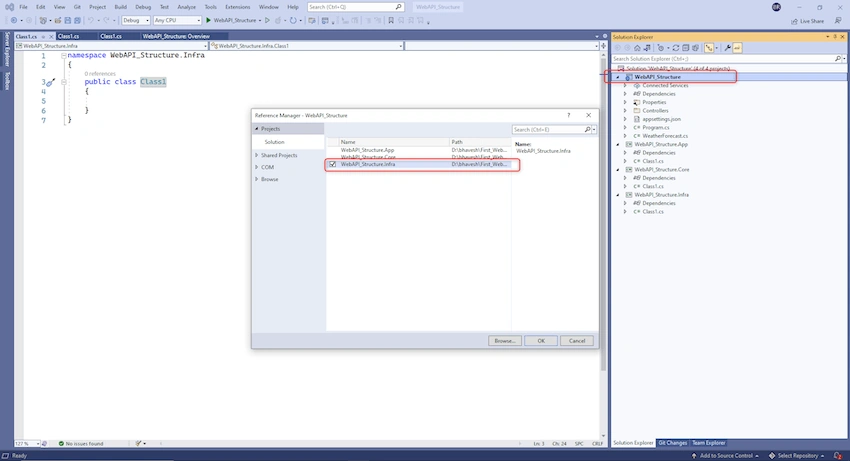Open the WebAPI_Structure.Infra.Class1 type navigation dropdown
Screen dimensions: 850x461
click(306, 46)
